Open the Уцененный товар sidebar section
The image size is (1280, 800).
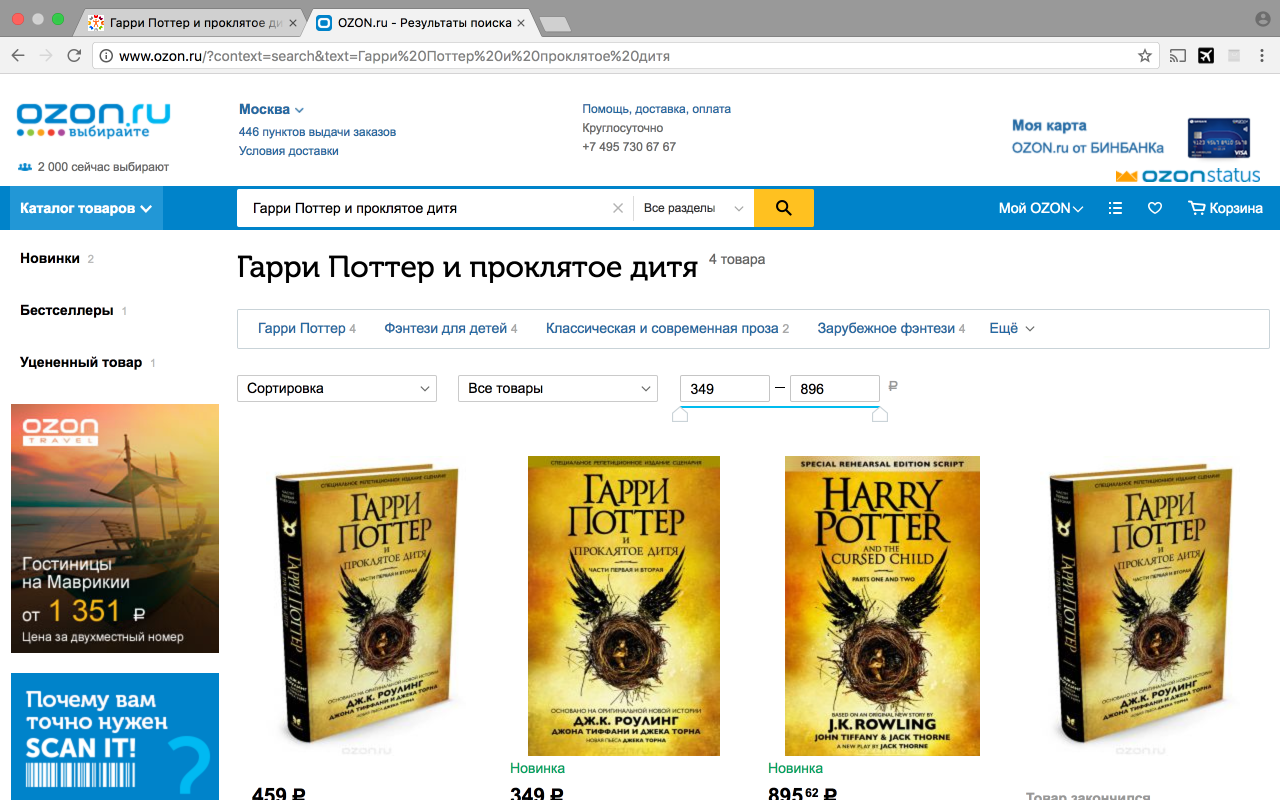point(81,362)
